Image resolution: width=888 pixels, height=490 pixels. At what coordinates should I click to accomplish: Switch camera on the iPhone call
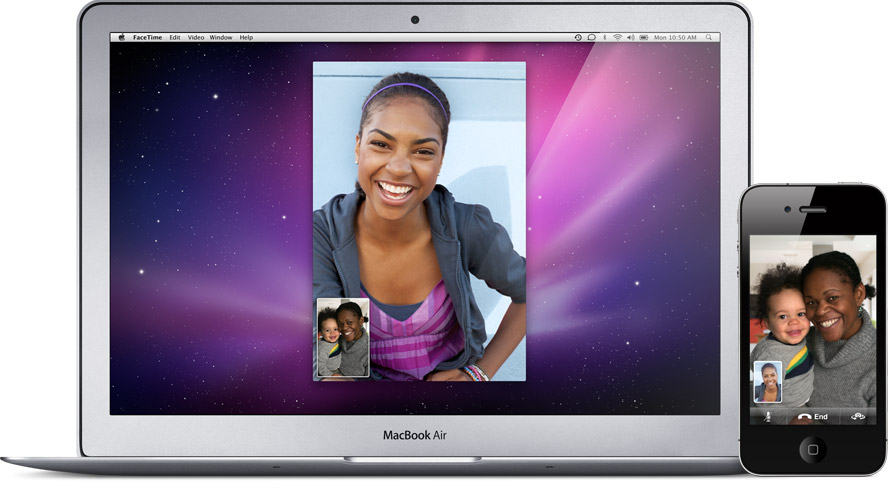click(x=857, y=416)
